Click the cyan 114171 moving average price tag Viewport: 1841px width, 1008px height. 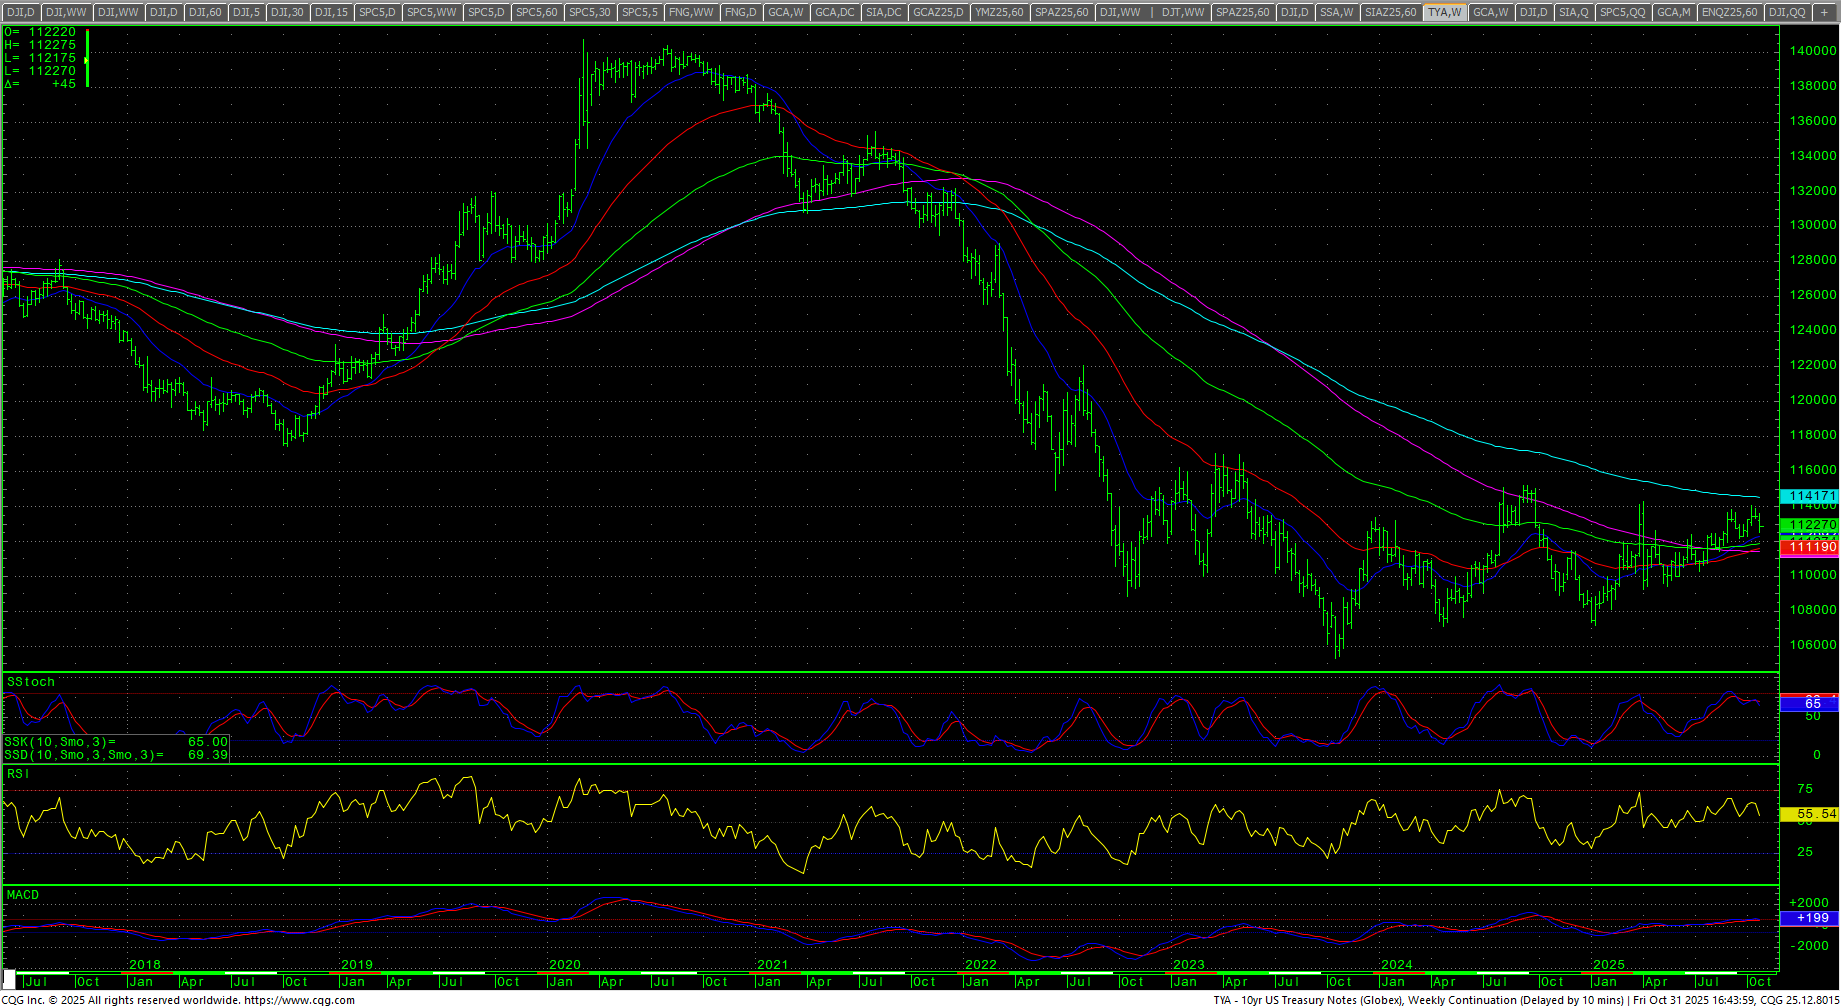[x=1811, y=496]
